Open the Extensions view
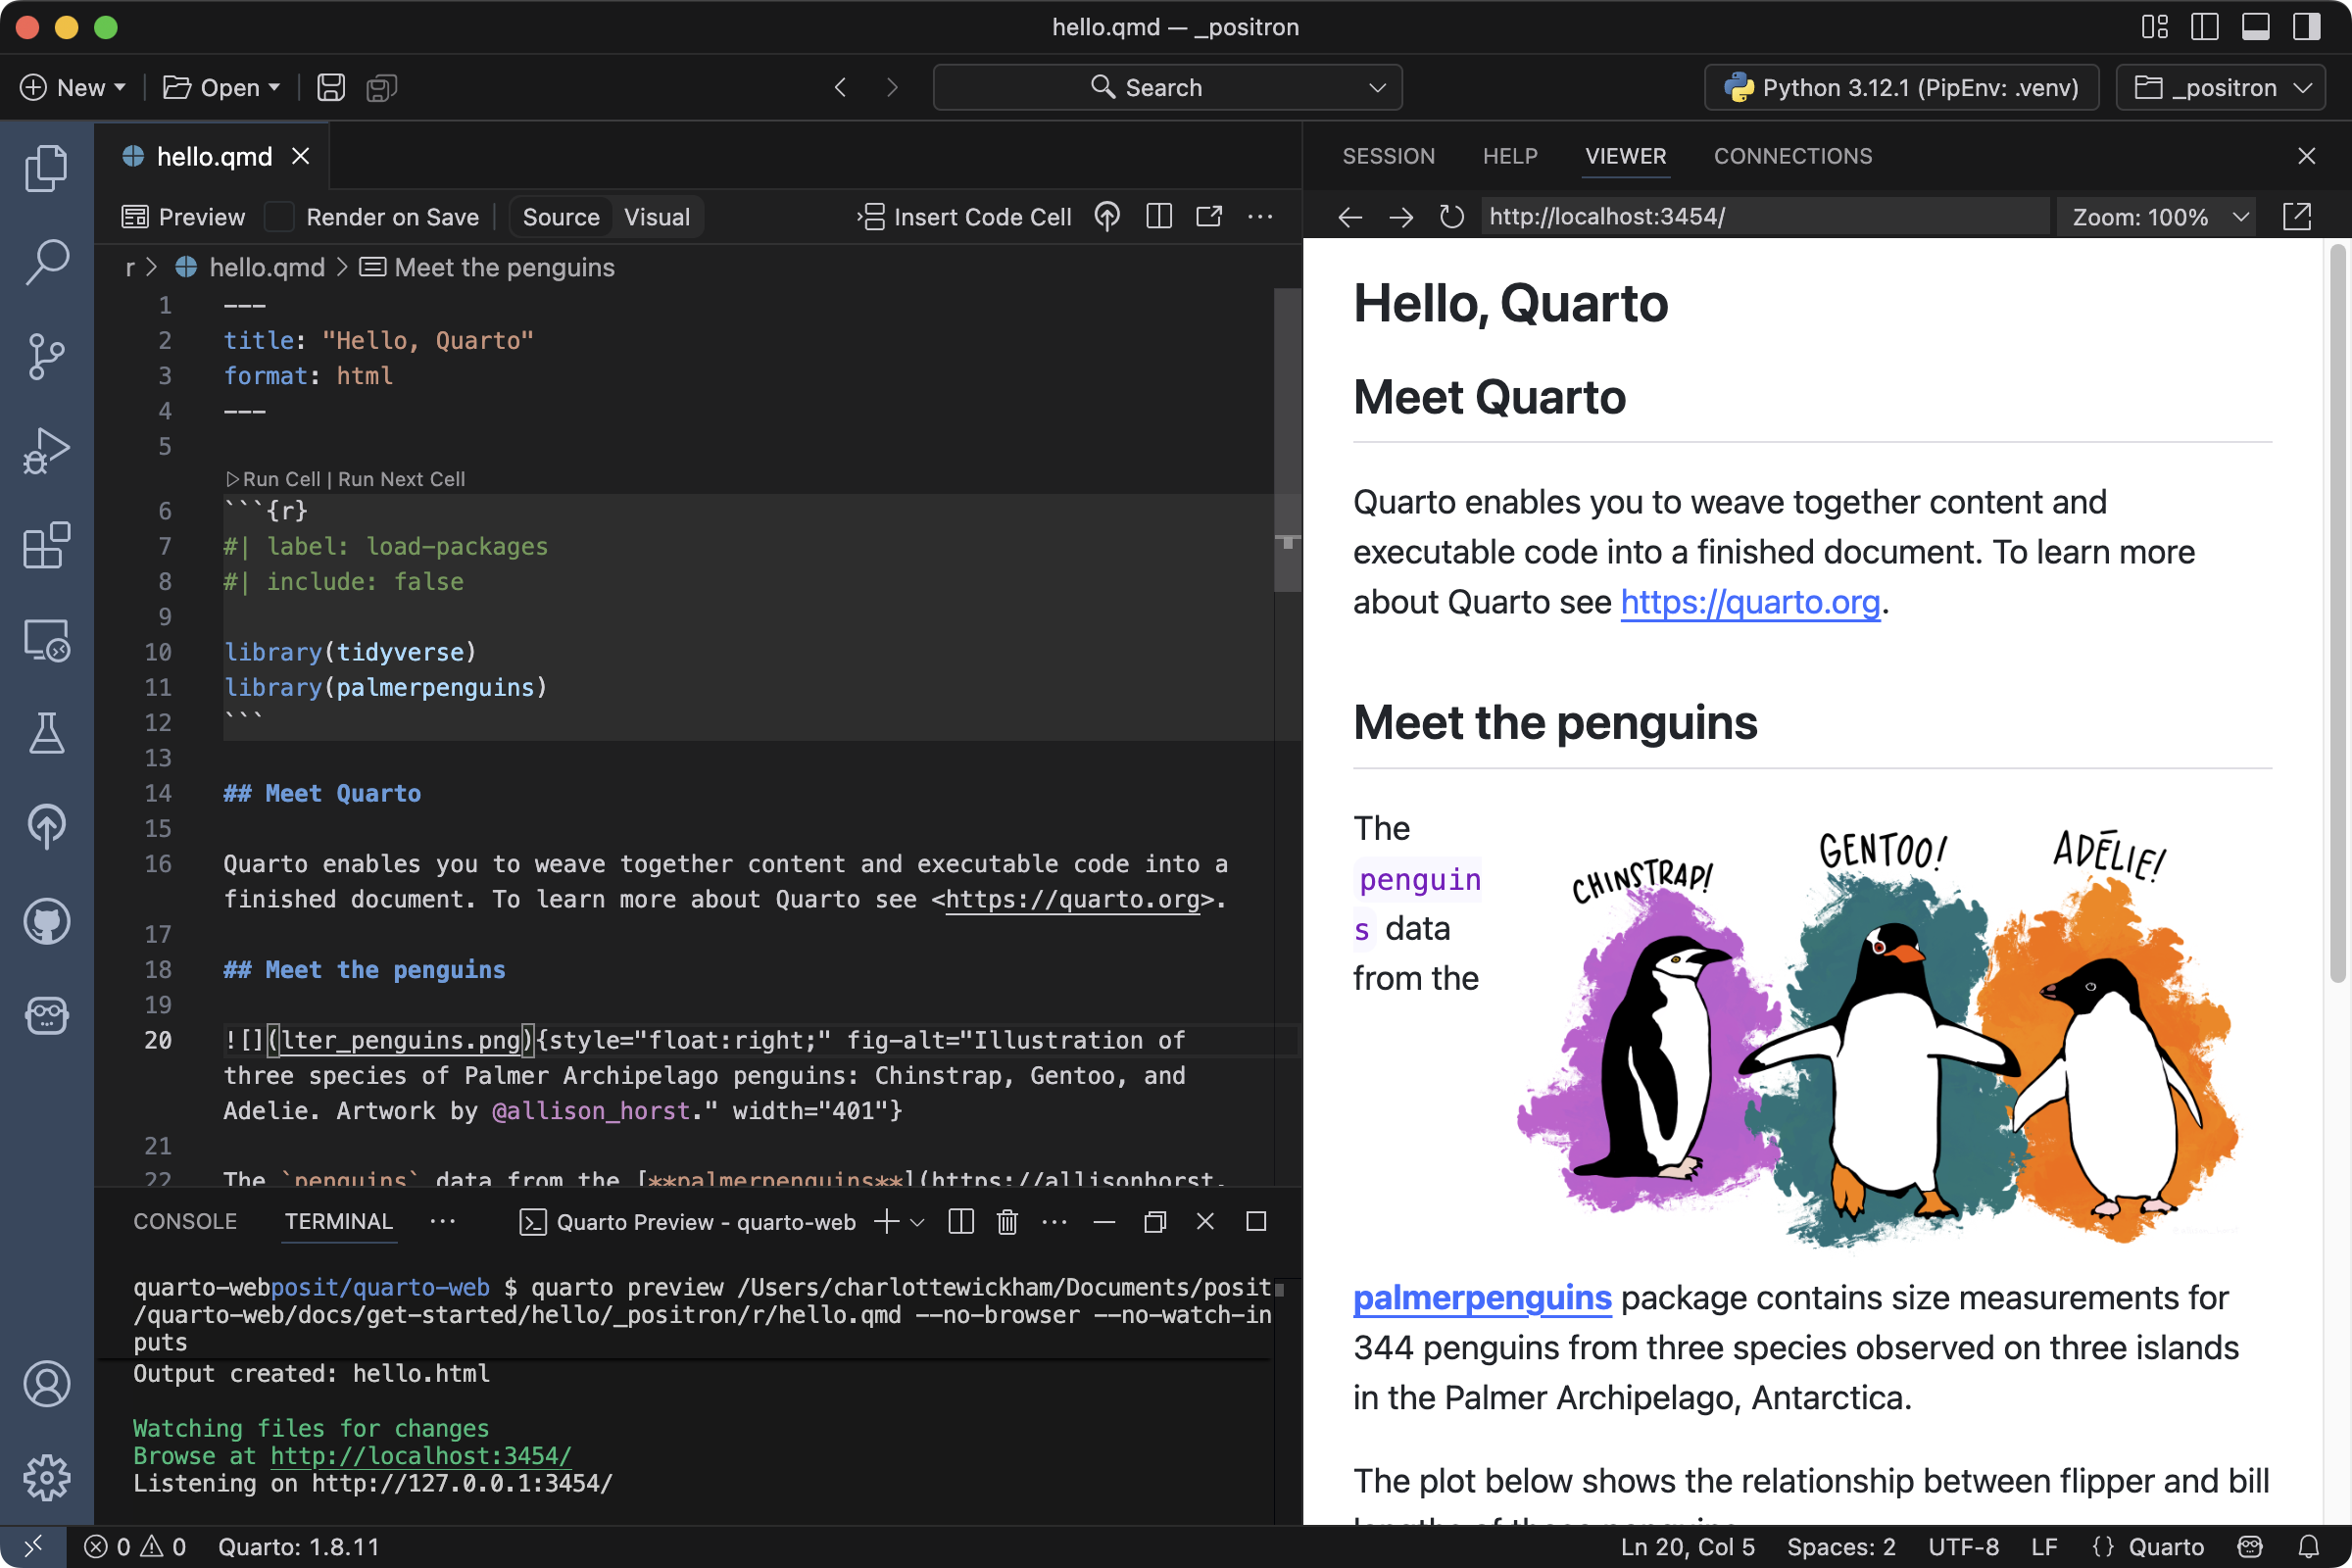The width and height of the screenshot is (2352, 1568). [x=46, y=545]
